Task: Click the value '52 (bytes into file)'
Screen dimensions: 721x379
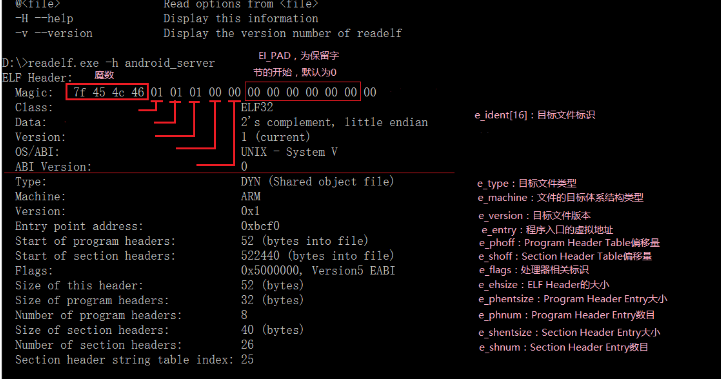Action: (x=304, y=241)
